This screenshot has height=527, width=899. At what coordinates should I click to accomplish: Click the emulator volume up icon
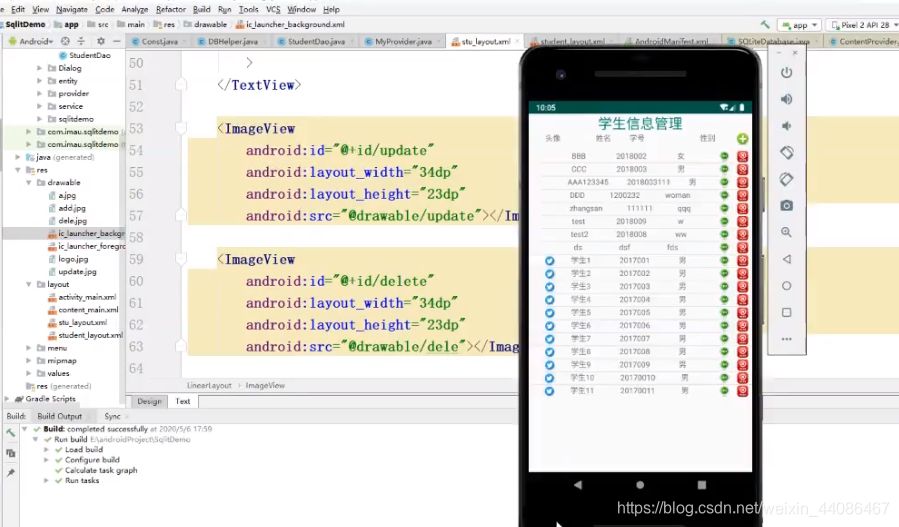[x=787, y=99]
